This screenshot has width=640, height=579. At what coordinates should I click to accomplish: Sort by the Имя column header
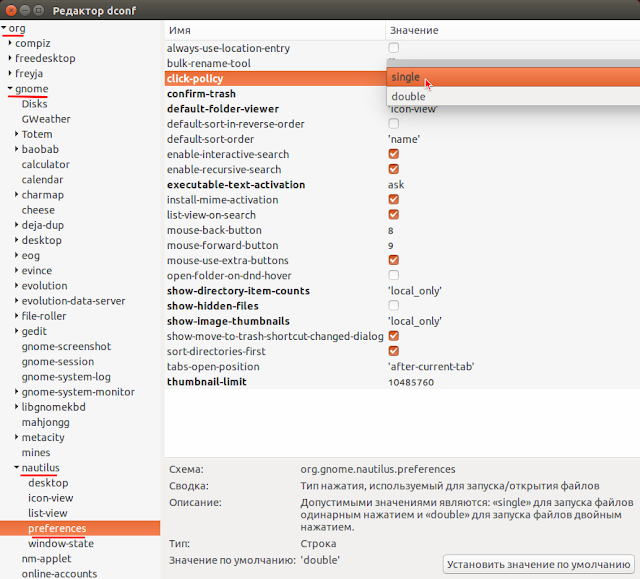click(x=275, y=30)
